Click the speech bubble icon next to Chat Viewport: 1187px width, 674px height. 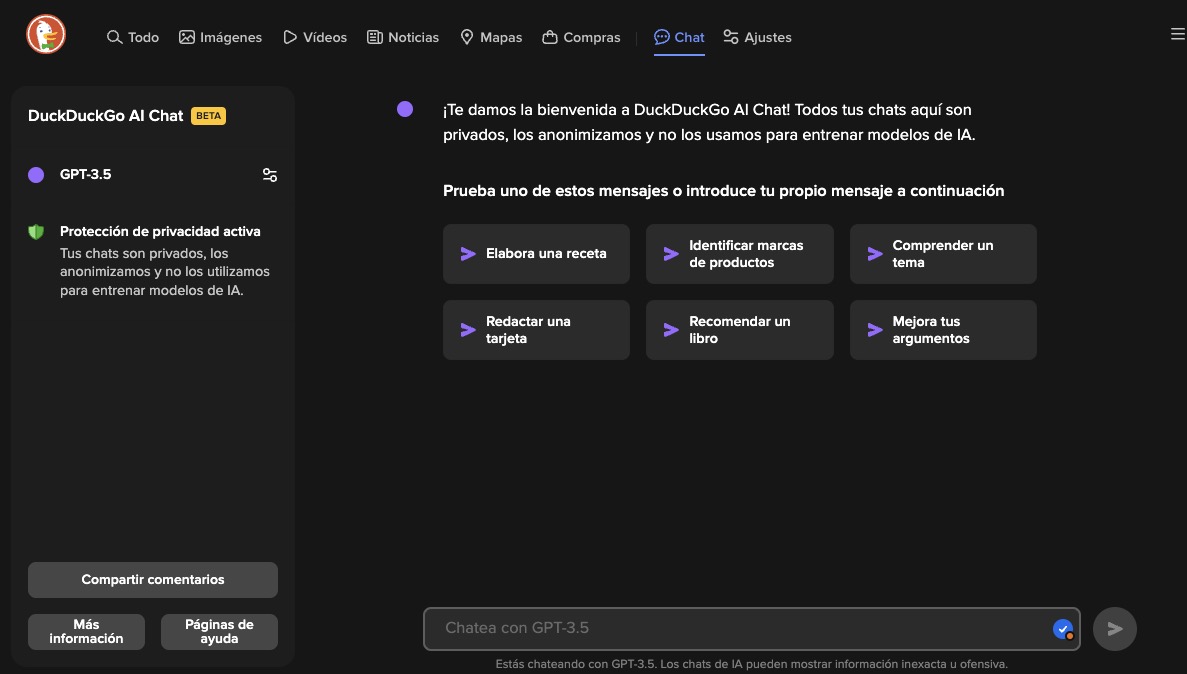pos(661,37)
